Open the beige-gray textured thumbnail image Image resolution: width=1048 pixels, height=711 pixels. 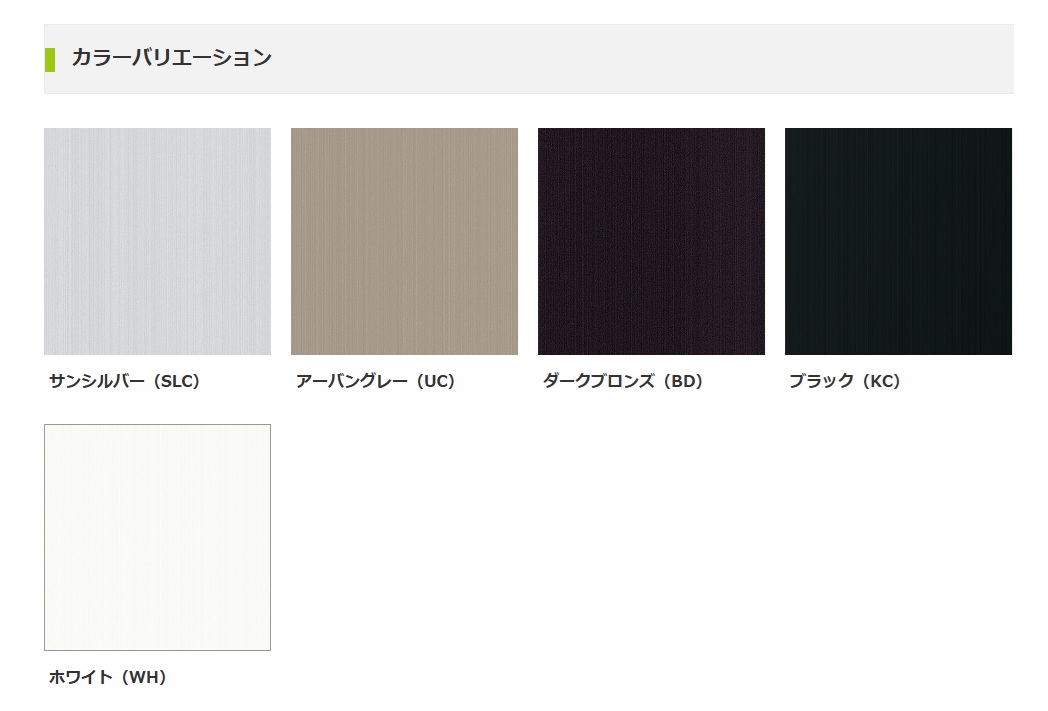[x=404, y=241]
